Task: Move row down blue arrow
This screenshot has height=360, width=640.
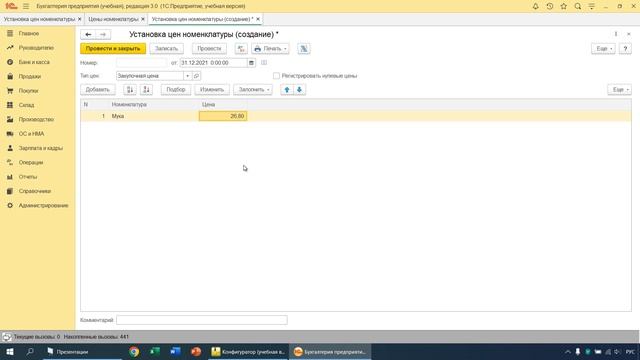Action: pos(299,89)
